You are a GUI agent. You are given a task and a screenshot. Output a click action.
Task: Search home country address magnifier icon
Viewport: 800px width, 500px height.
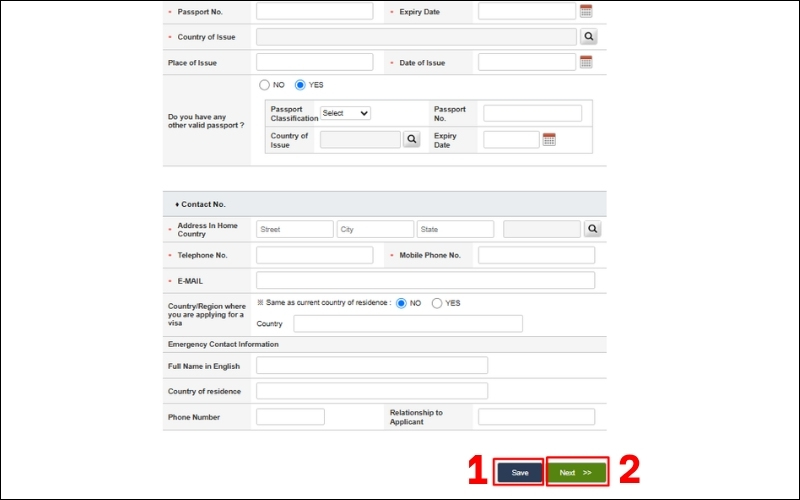592,229
